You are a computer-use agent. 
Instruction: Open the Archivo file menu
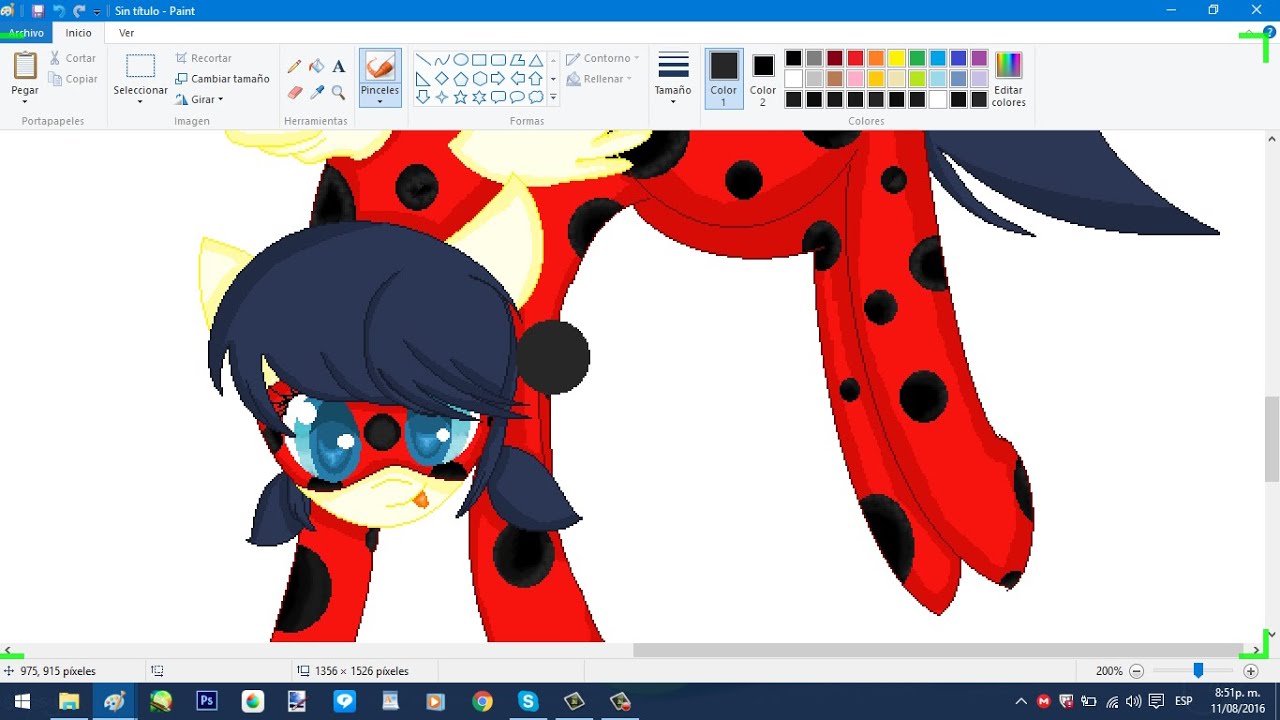[x=26, y=33]
